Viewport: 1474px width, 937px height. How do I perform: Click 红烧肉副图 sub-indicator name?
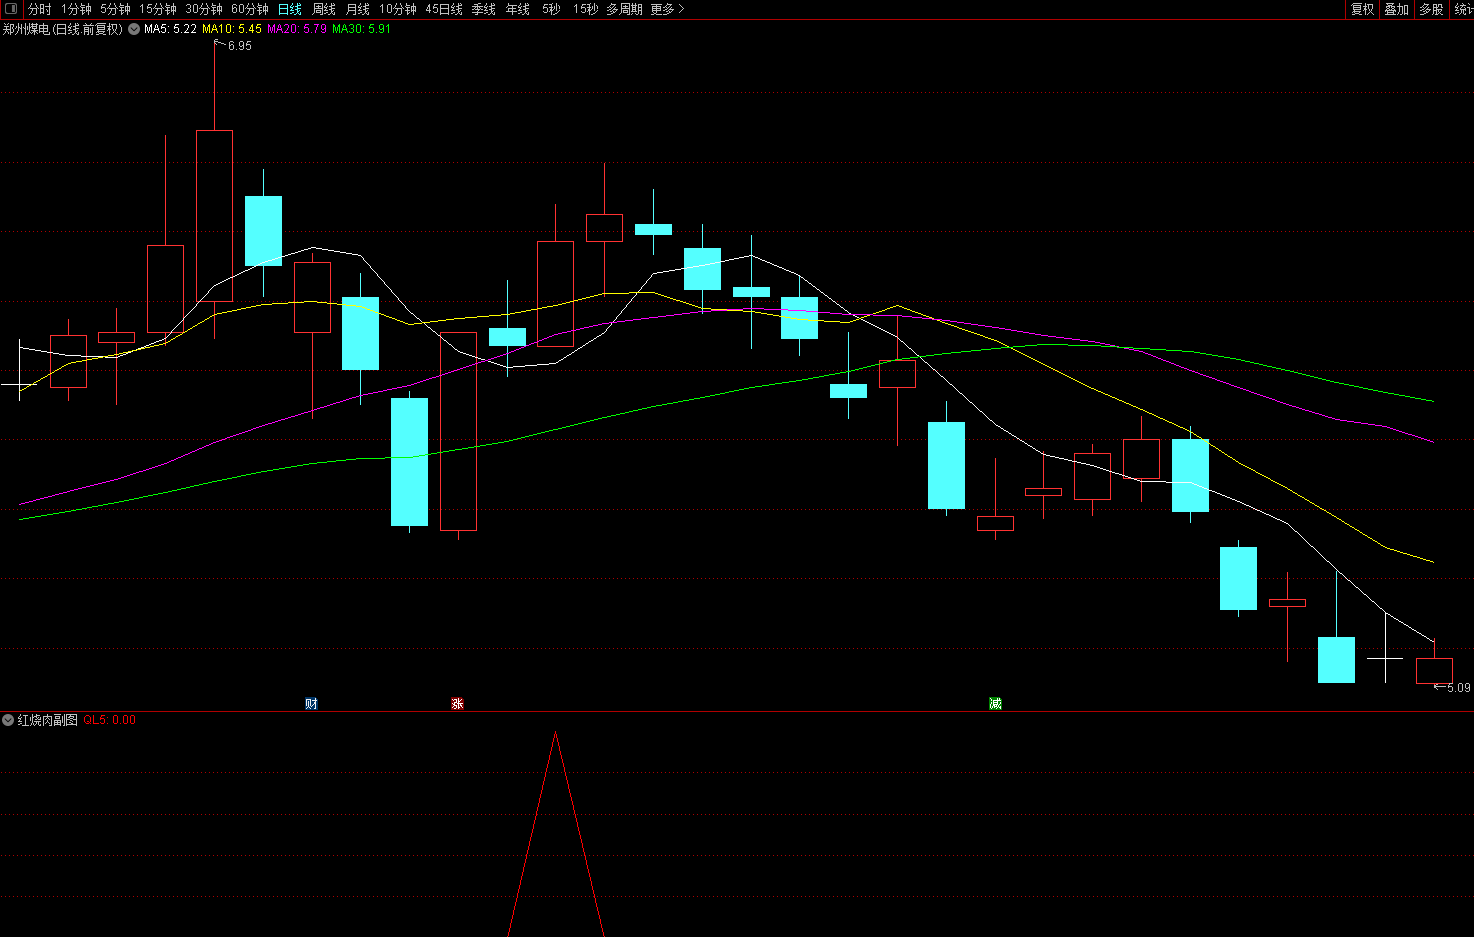coord(47,720)
